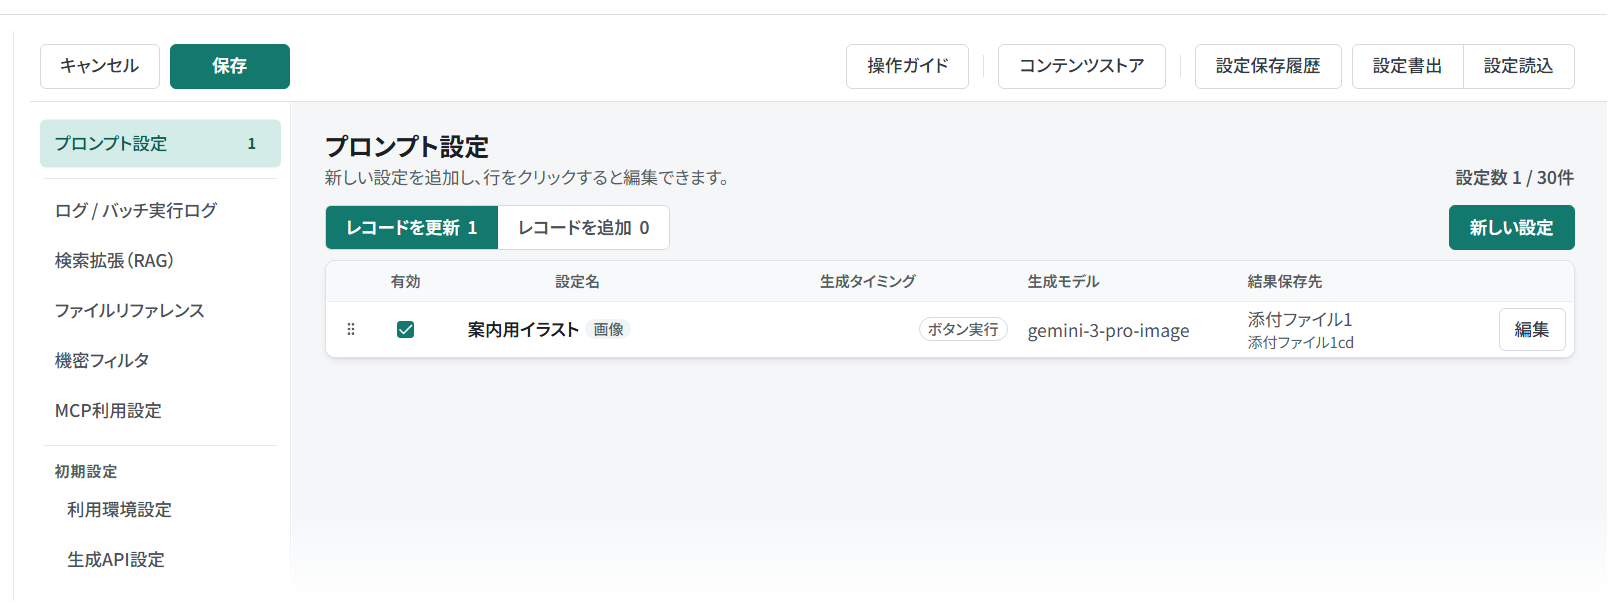Click the 有効 column header
The height and width of the screenshot is (603, 1609).
[x=406, y=282]
